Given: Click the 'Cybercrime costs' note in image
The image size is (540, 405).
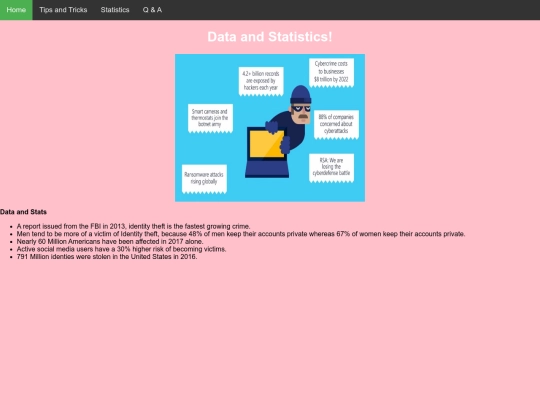Looking at the screenshot, I should click(331, 72).
